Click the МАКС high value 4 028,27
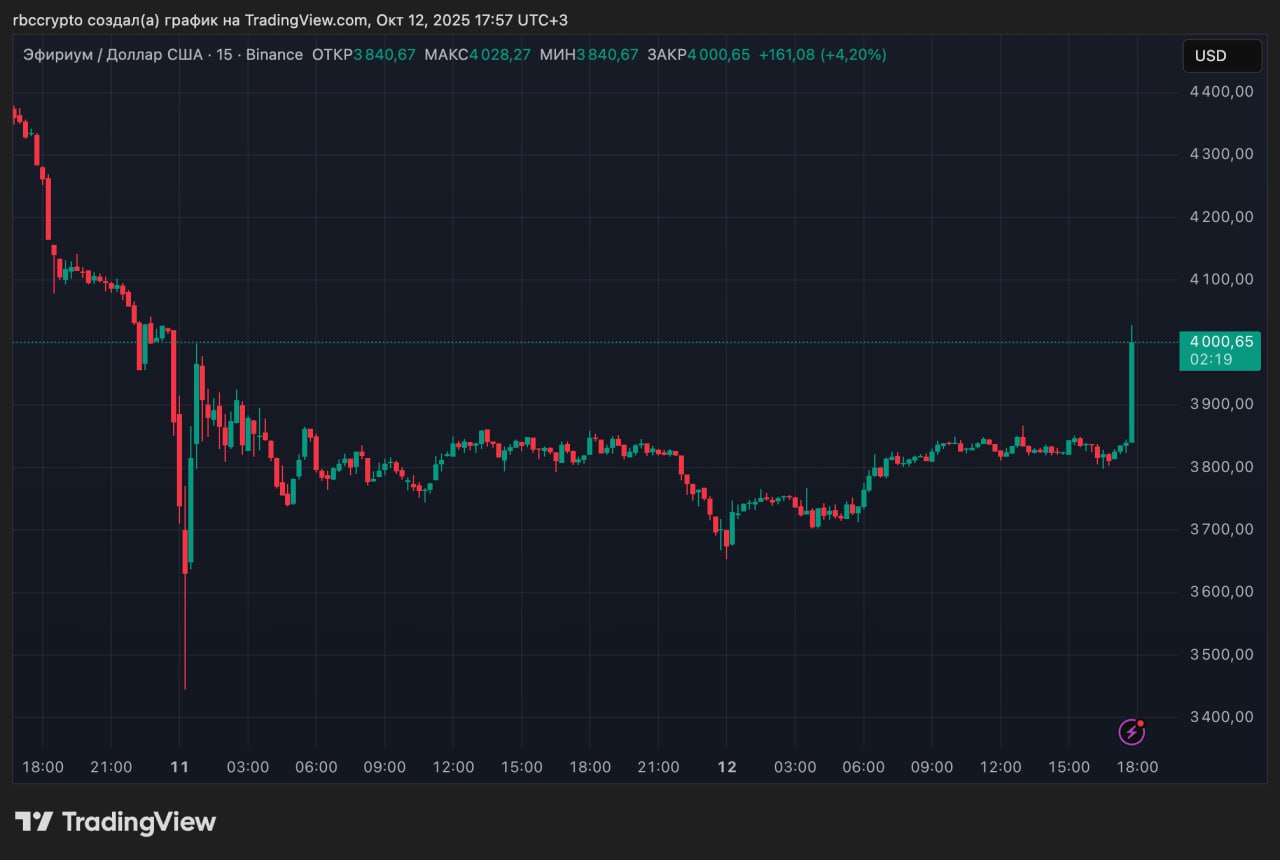The height and width of the screenshot is (860, 1280). tap(499, 55)
